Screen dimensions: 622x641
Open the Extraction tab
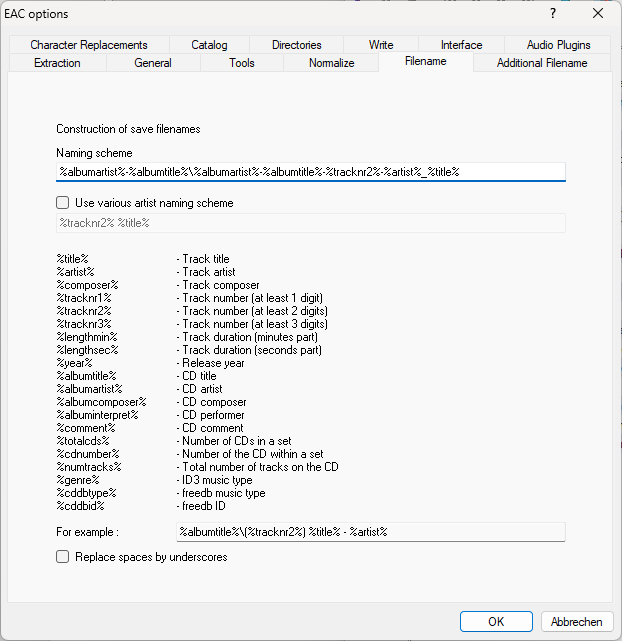click(x=57, y=63)
